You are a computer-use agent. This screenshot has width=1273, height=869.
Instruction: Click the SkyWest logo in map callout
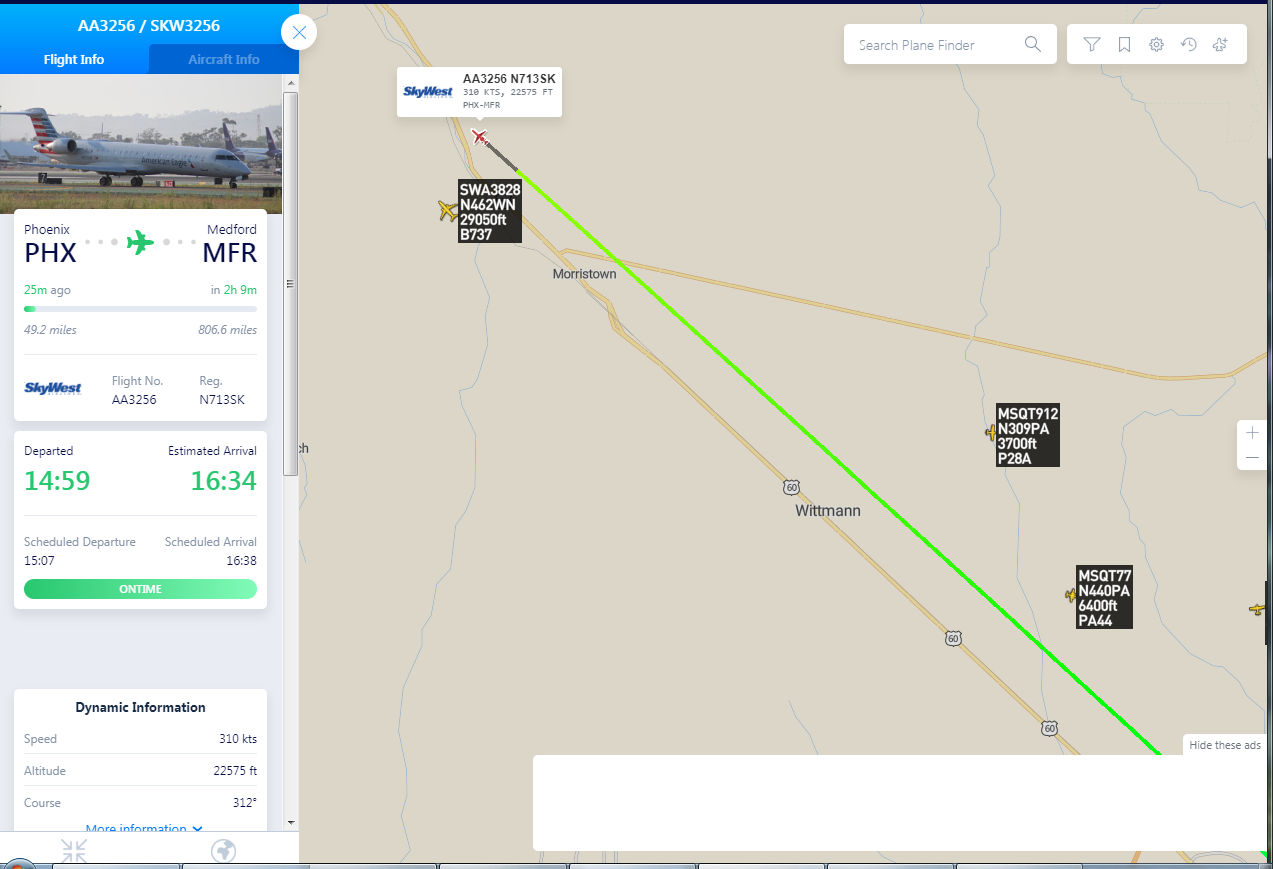coord(429,92)
